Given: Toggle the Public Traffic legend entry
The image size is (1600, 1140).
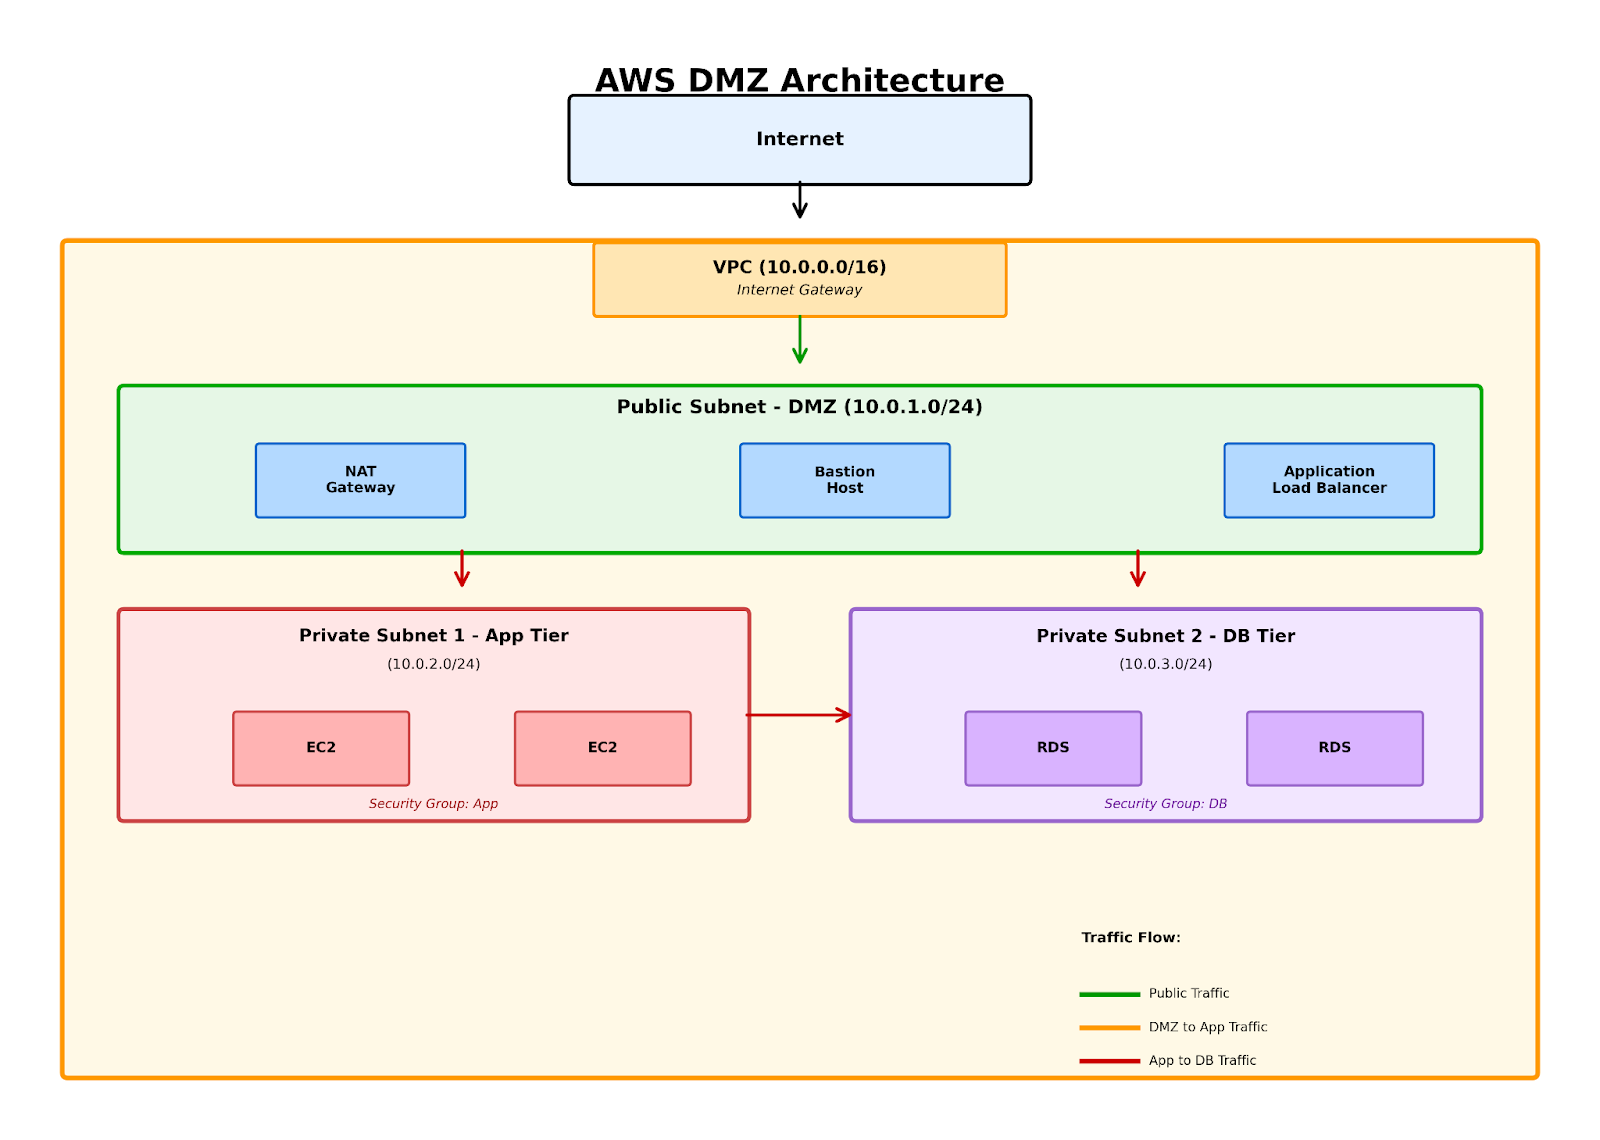Looking at the screenshot, I should (x=1188, y=993).
